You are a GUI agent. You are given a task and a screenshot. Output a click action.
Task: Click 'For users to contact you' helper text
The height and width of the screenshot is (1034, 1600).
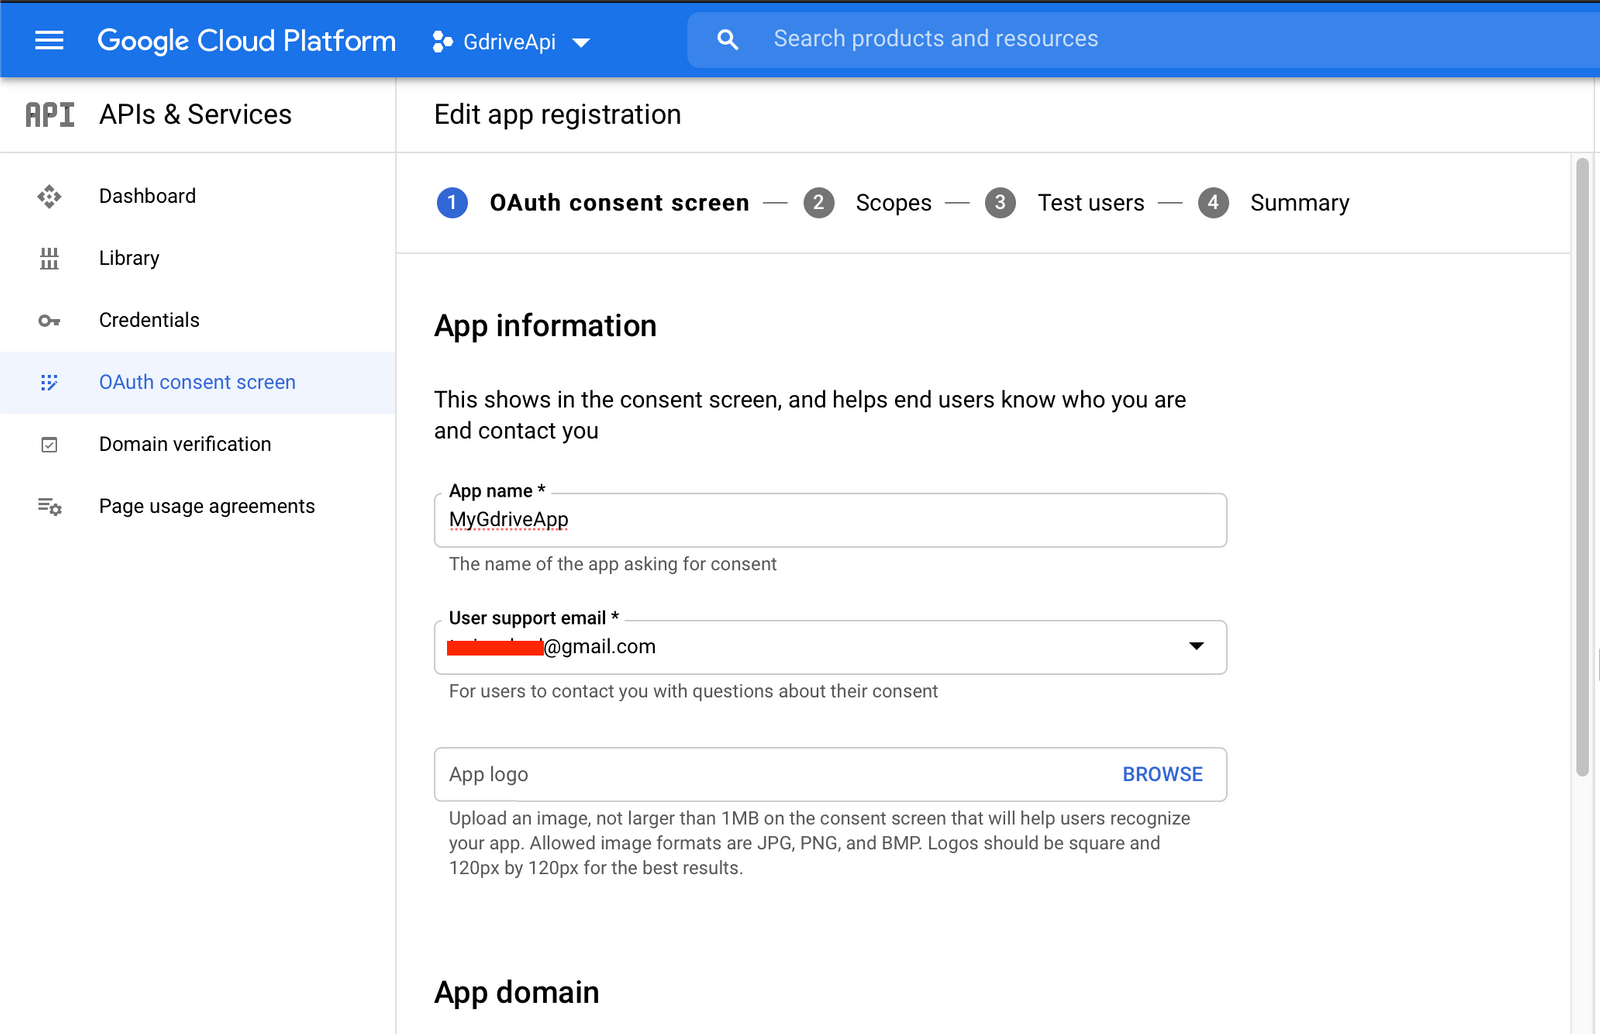click(x=693, y=691)
